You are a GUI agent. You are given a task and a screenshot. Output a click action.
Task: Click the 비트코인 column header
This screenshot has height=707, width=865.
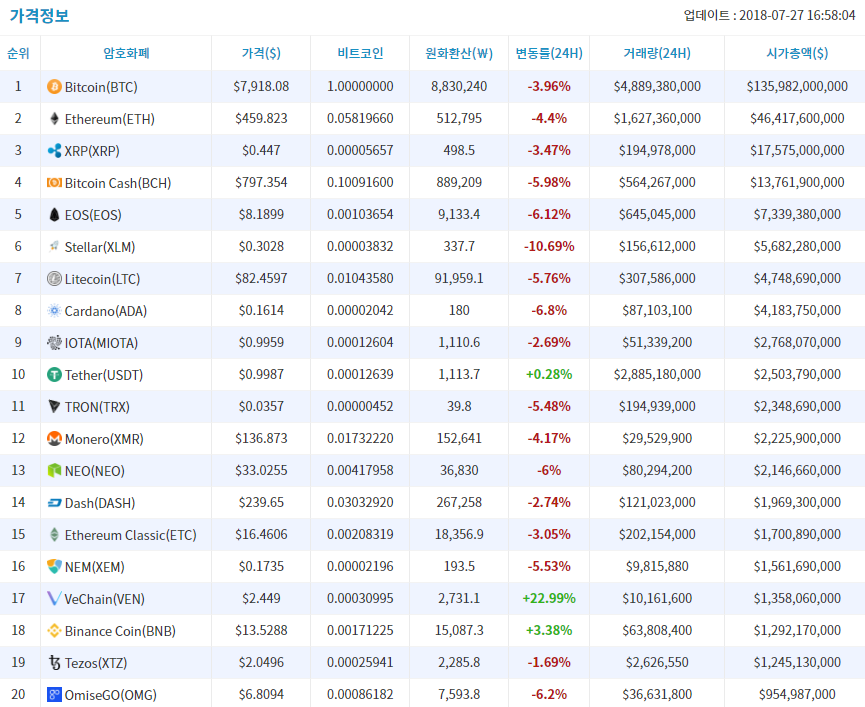pos(360,53)
